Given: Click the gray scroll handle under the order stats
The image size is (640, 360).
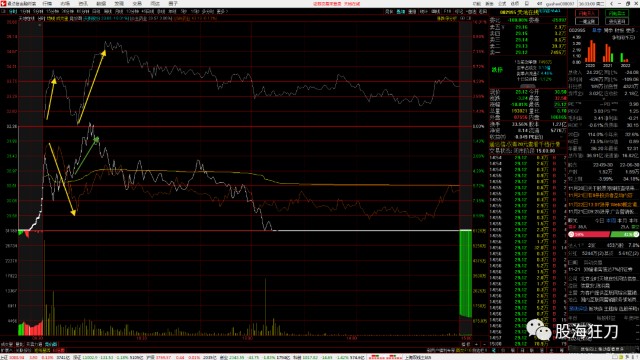Looking at the screenshot, I should [527, 86].
